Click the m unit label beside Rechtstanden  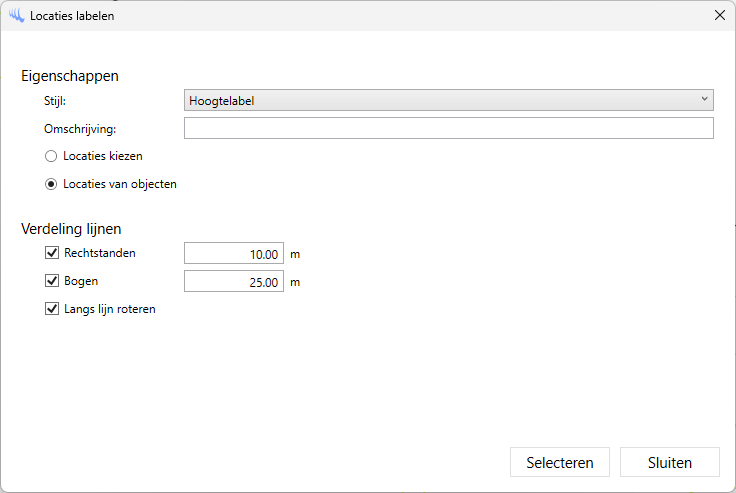[x=295, y=254]
